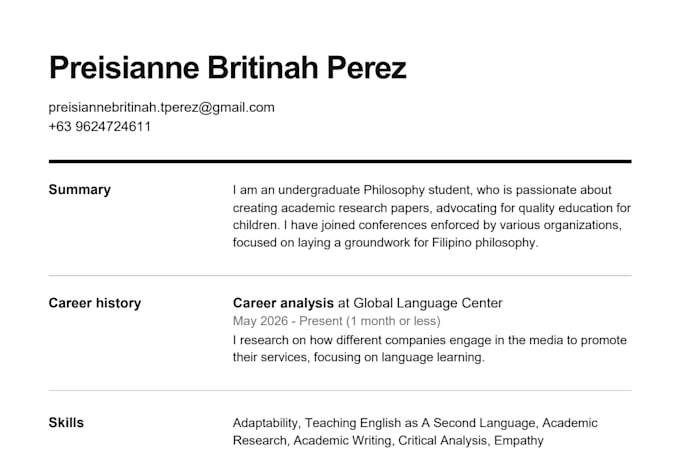Image resolution: width=680 pixels, height=459 pixels.
Task: Click the Gmail email address
Action: pos(161,108)
